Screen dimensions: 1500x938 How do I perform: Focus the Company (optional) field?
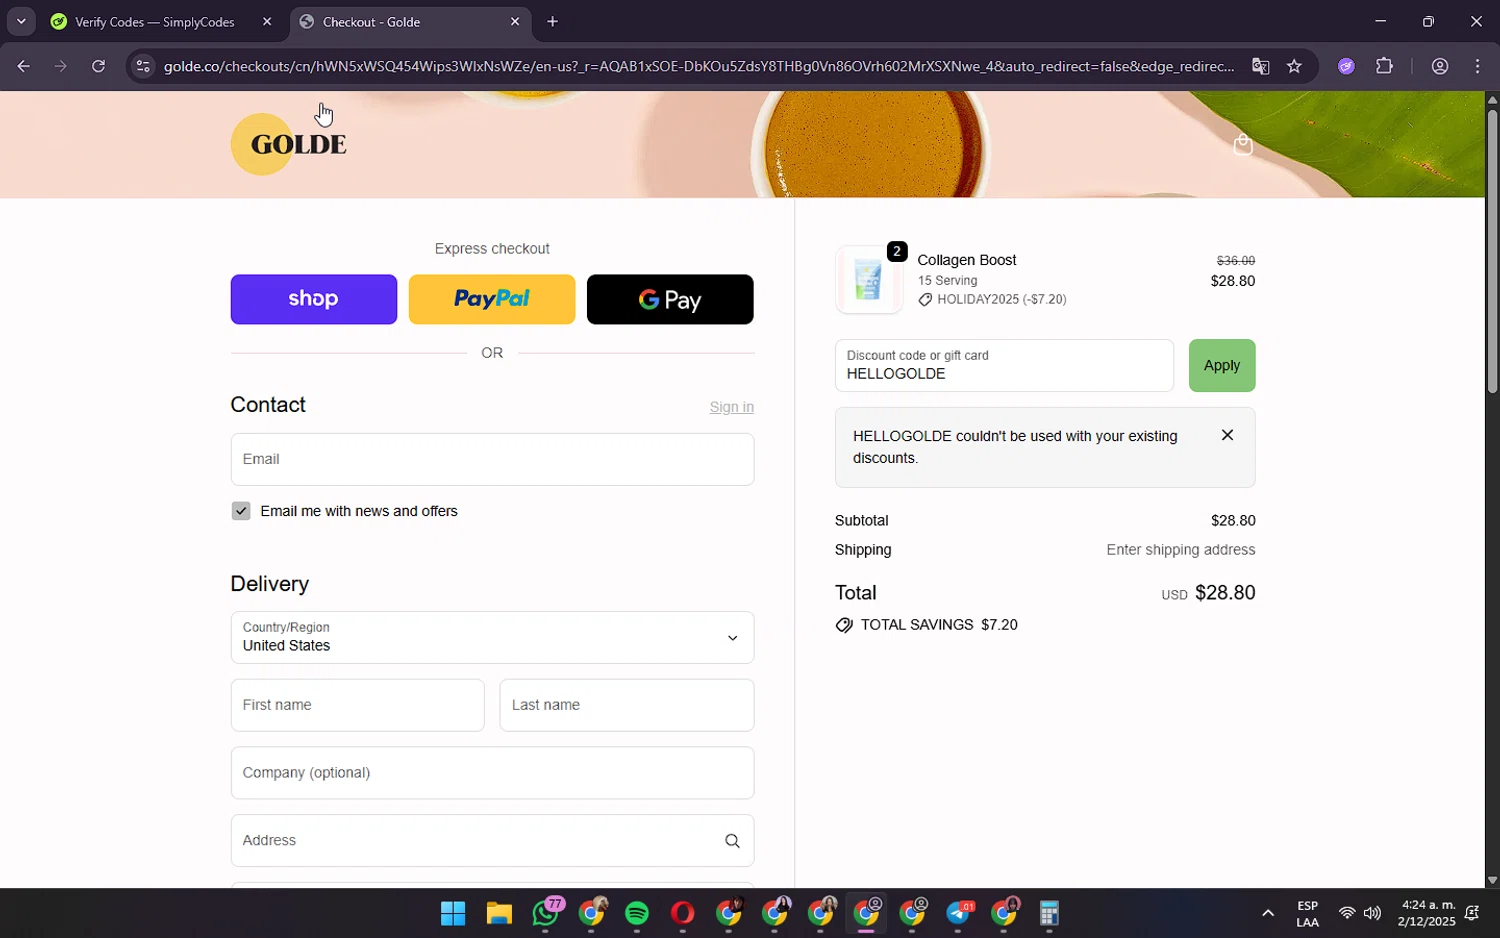[492, 773]
